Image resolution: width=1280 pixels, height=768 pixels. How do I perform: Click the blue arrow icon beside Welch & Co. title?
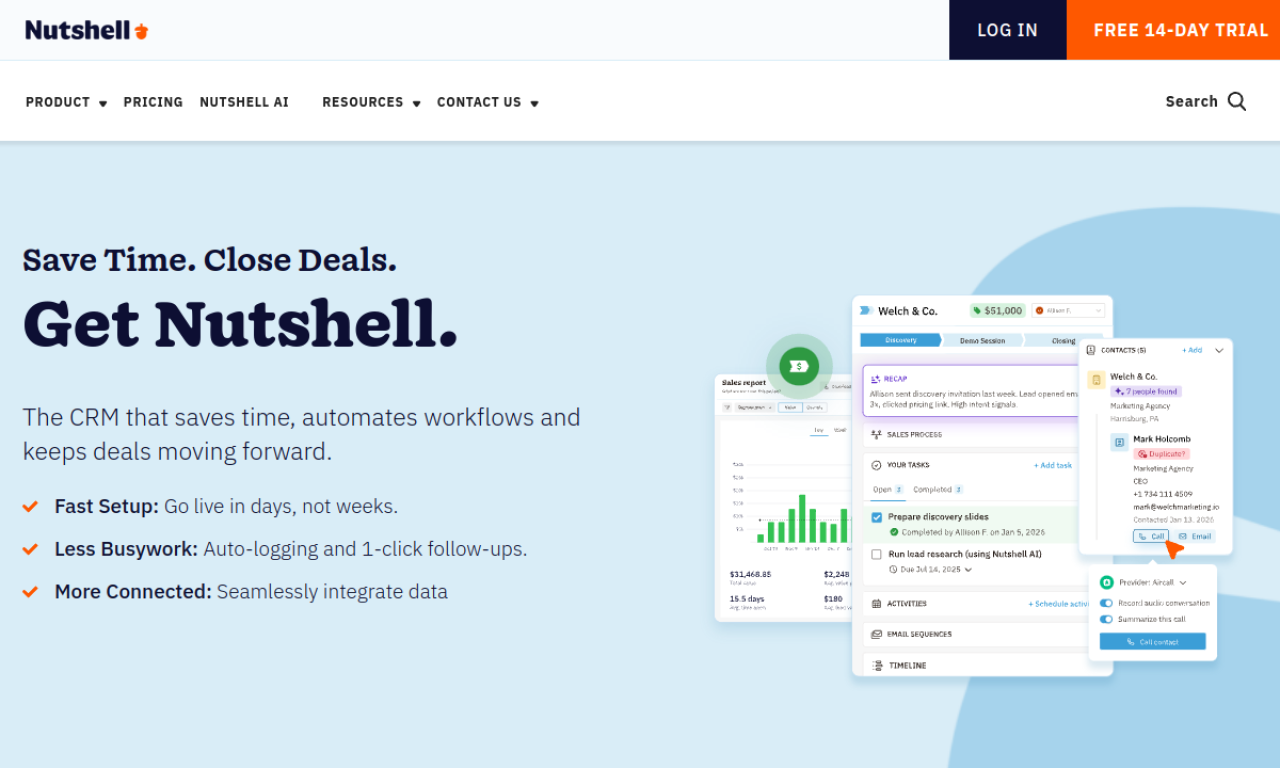[866, 311]
